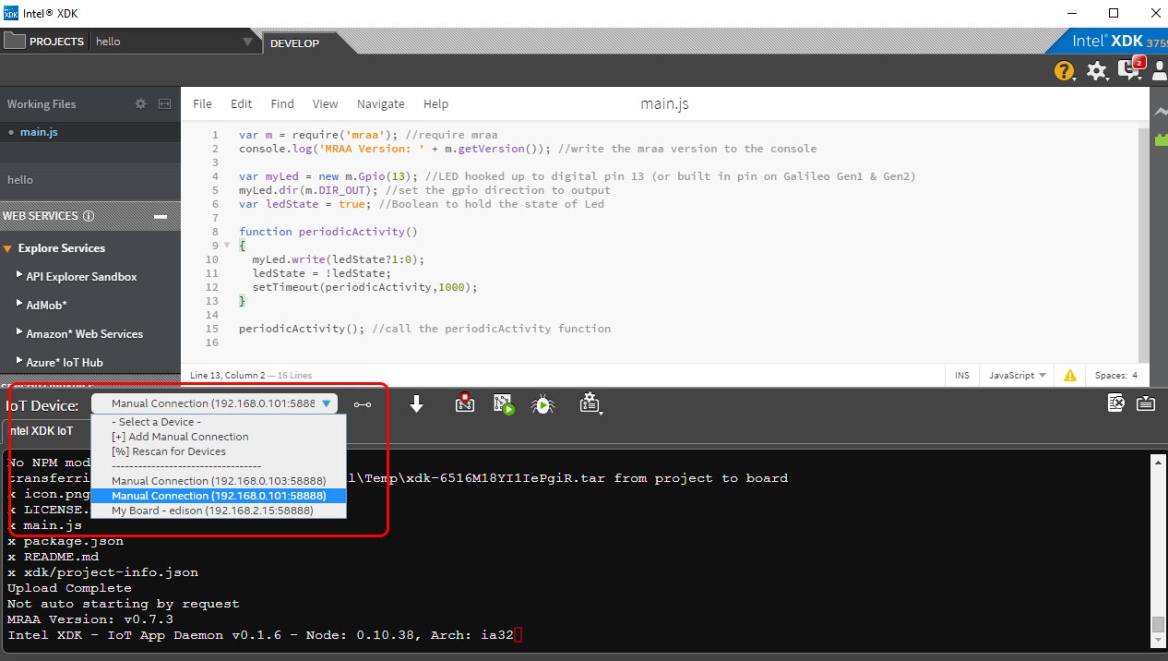
Task: Click Spaces: 4 indentation setting
Action: (x=1116, y=376)
